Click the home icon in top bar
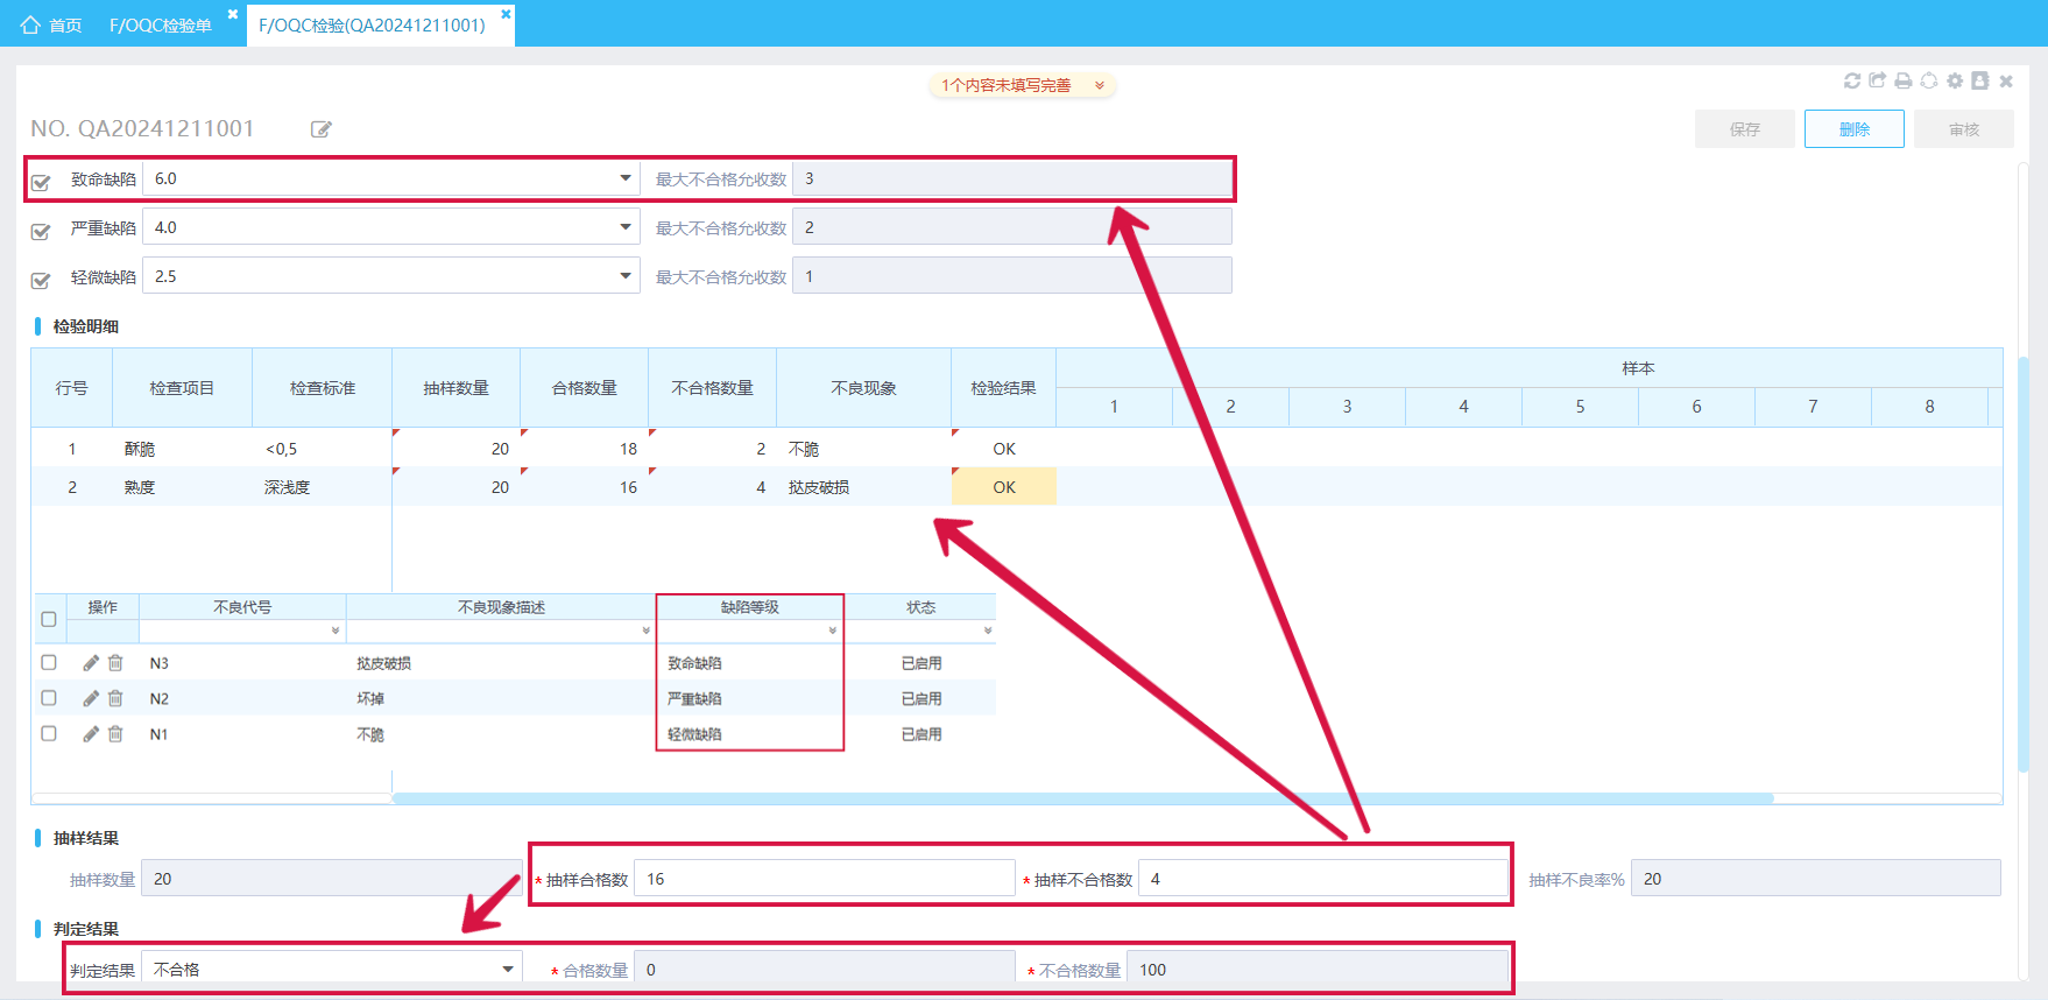The image size is (2048, 1000). 30,25
